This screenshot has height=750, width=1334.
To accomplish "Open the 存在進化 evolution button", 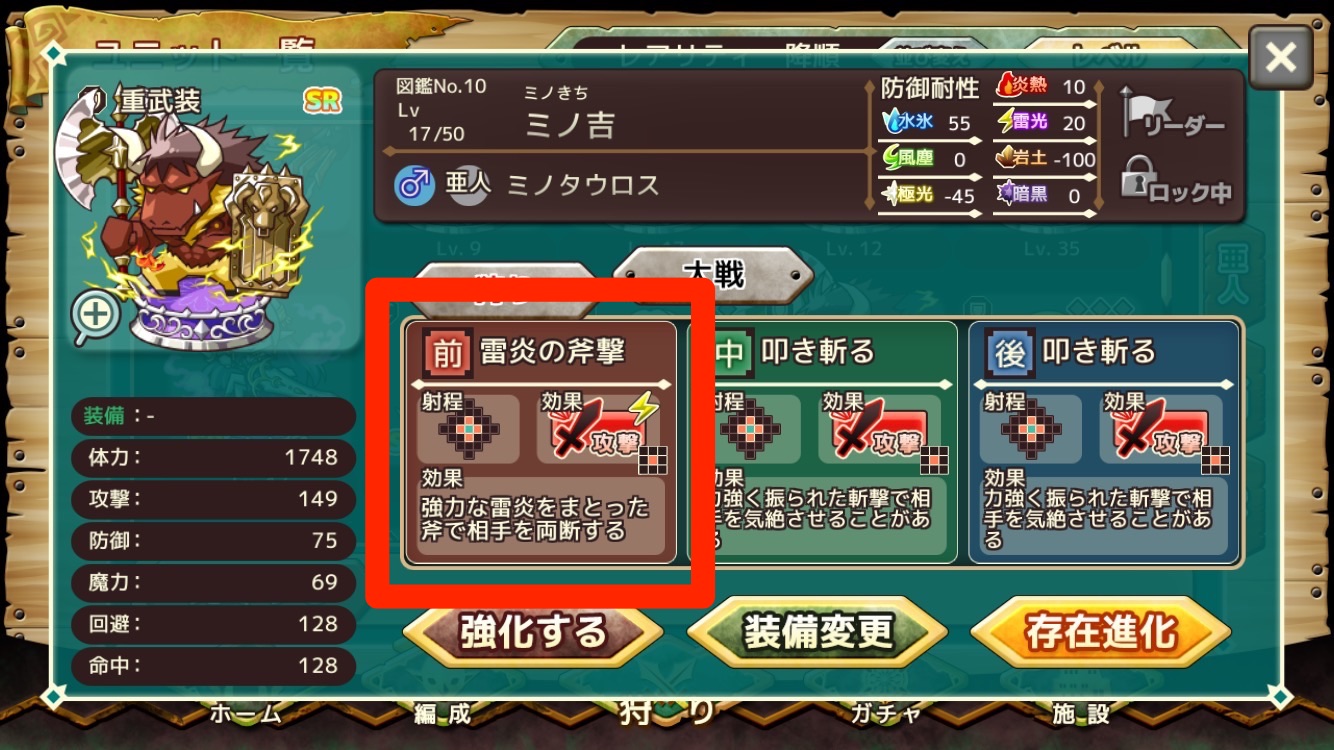I will (x=1099, y=632).
